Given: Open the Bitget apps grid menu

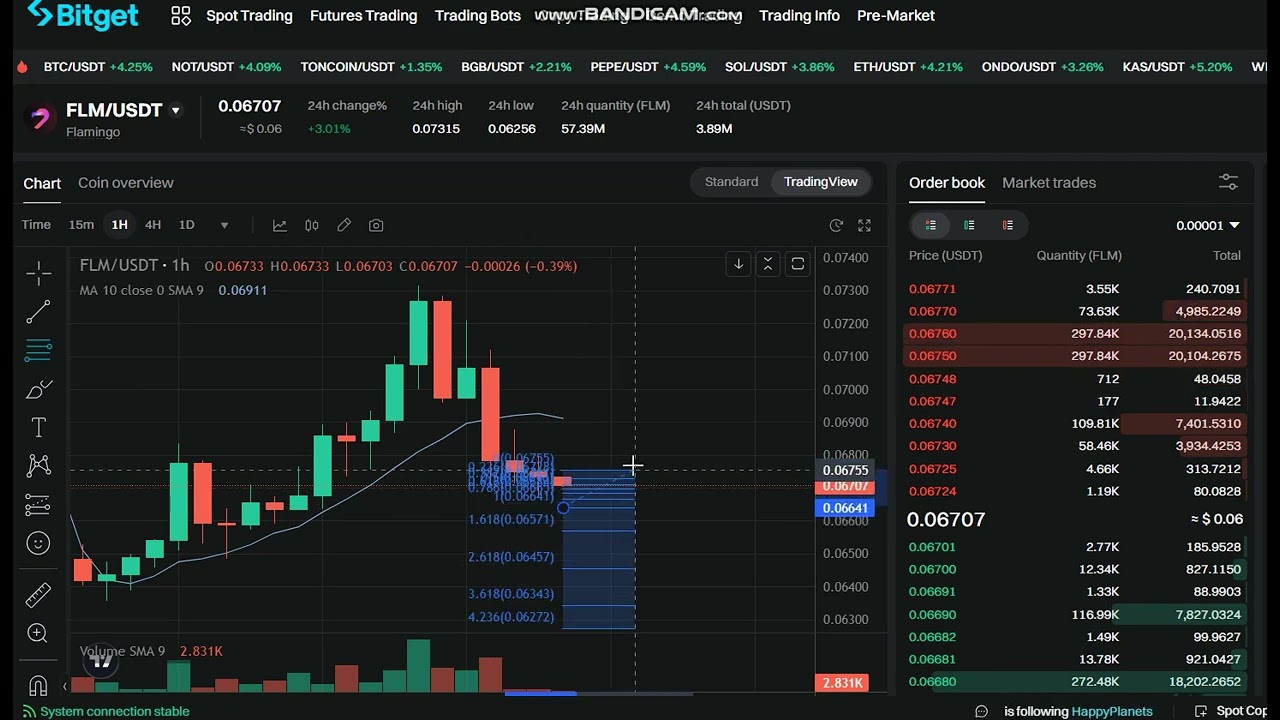Looking at the screenshot, I should click(x=181, y=16).
